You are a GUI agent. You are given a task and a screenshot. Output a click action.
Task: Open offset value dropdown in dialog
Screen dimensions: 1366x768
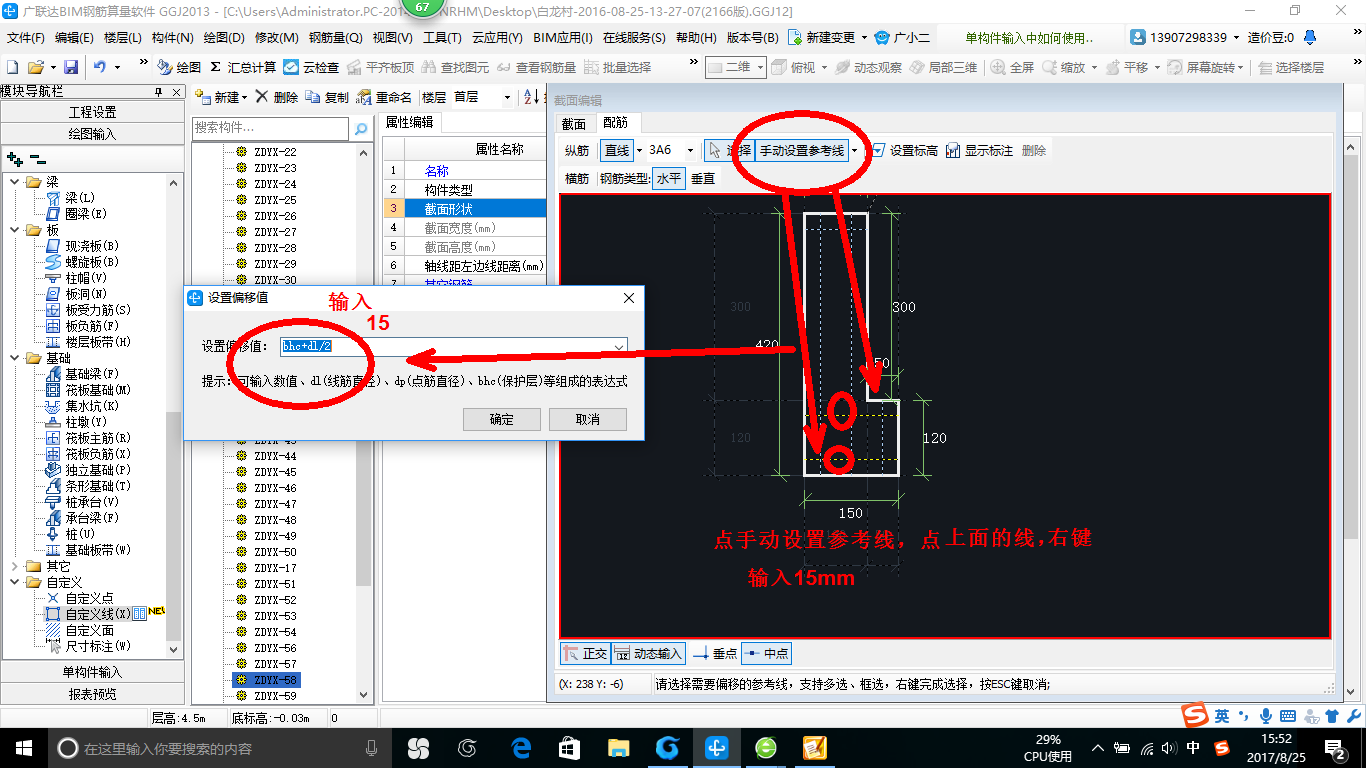click(x=619, y=346)
